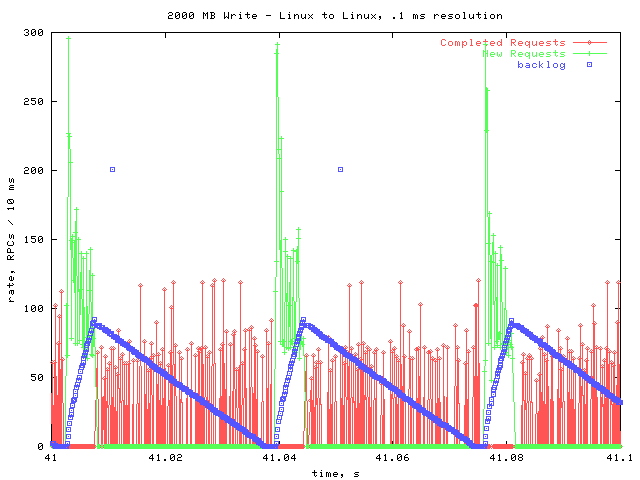This screenshot has height=480, width=640.
Task: Click the blue backlog legend square marker
Action: 589,65
